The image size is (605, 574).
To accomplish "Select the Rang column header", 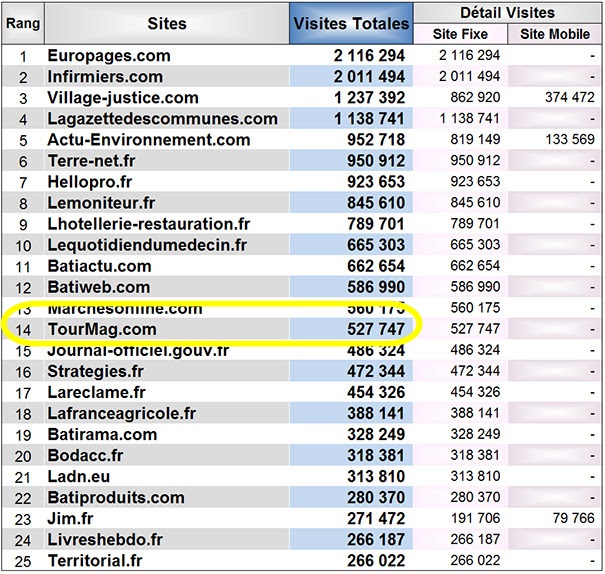I will [23, 23].
